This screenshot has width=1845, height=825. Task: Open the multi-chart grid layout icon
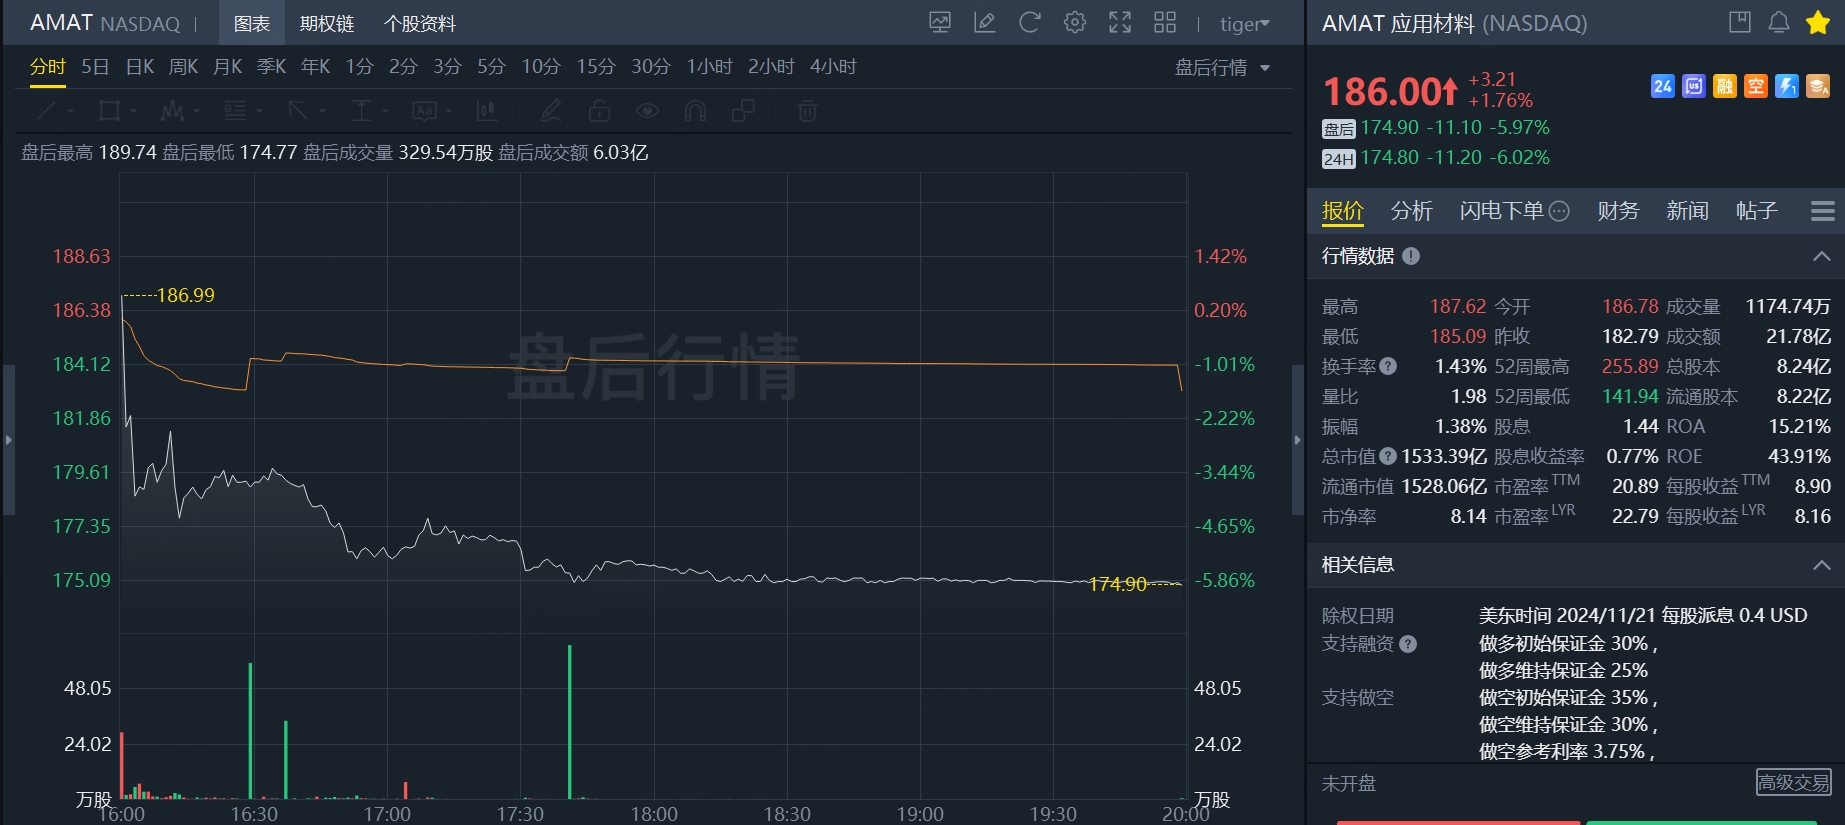point(1165,23)
